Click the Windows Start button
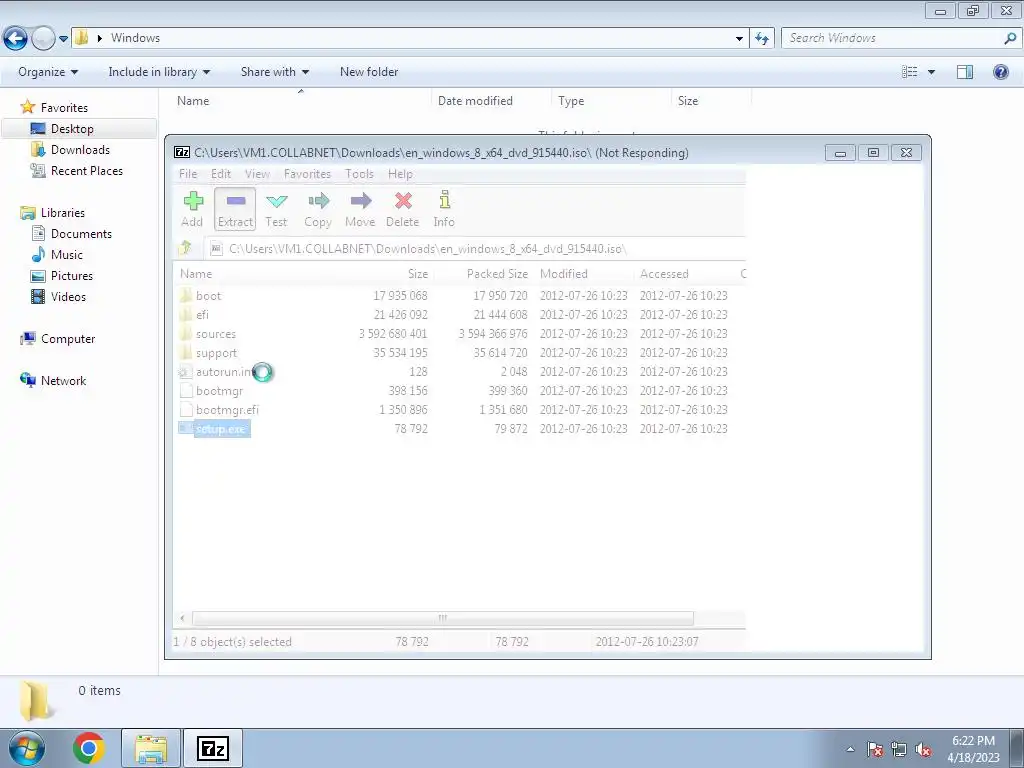Screen dimensions: 1024x768 [x=27, y=748]
